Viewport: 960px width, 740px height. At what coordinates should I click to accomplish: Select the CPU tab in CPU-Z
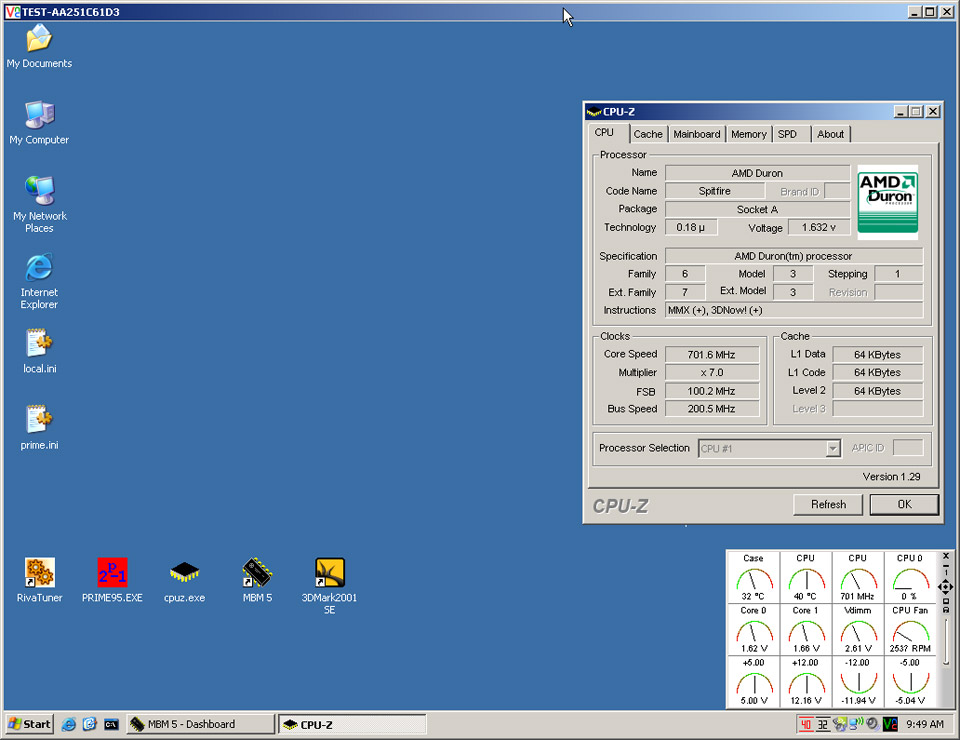[604, 132]
